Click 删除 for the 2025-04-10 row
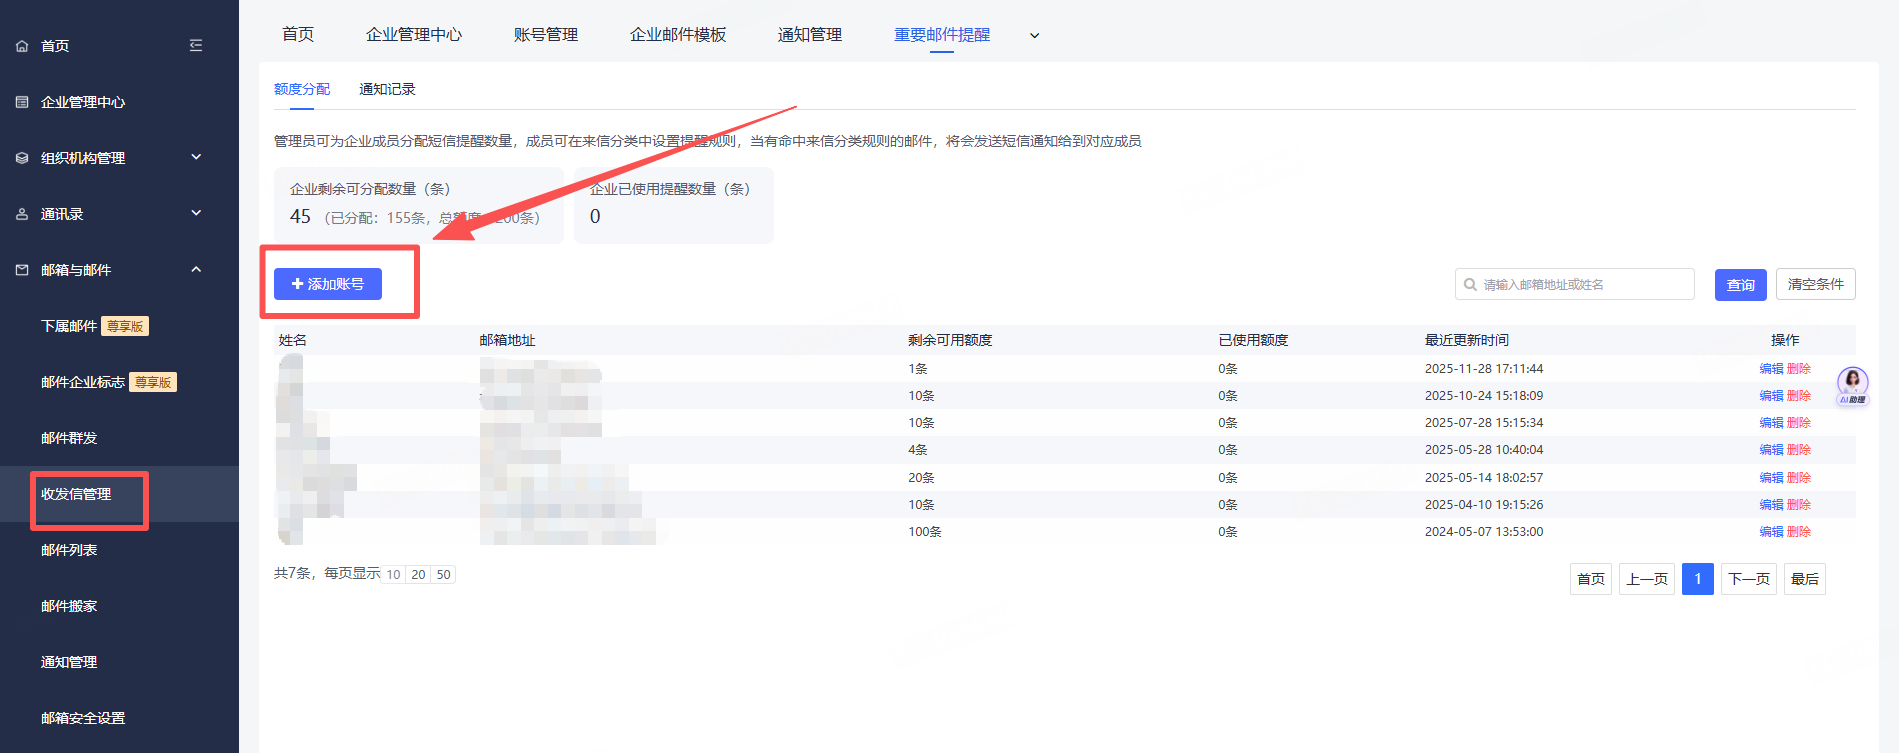Viewport: 1899px width, 753px height. click(x=1799, y=505)
